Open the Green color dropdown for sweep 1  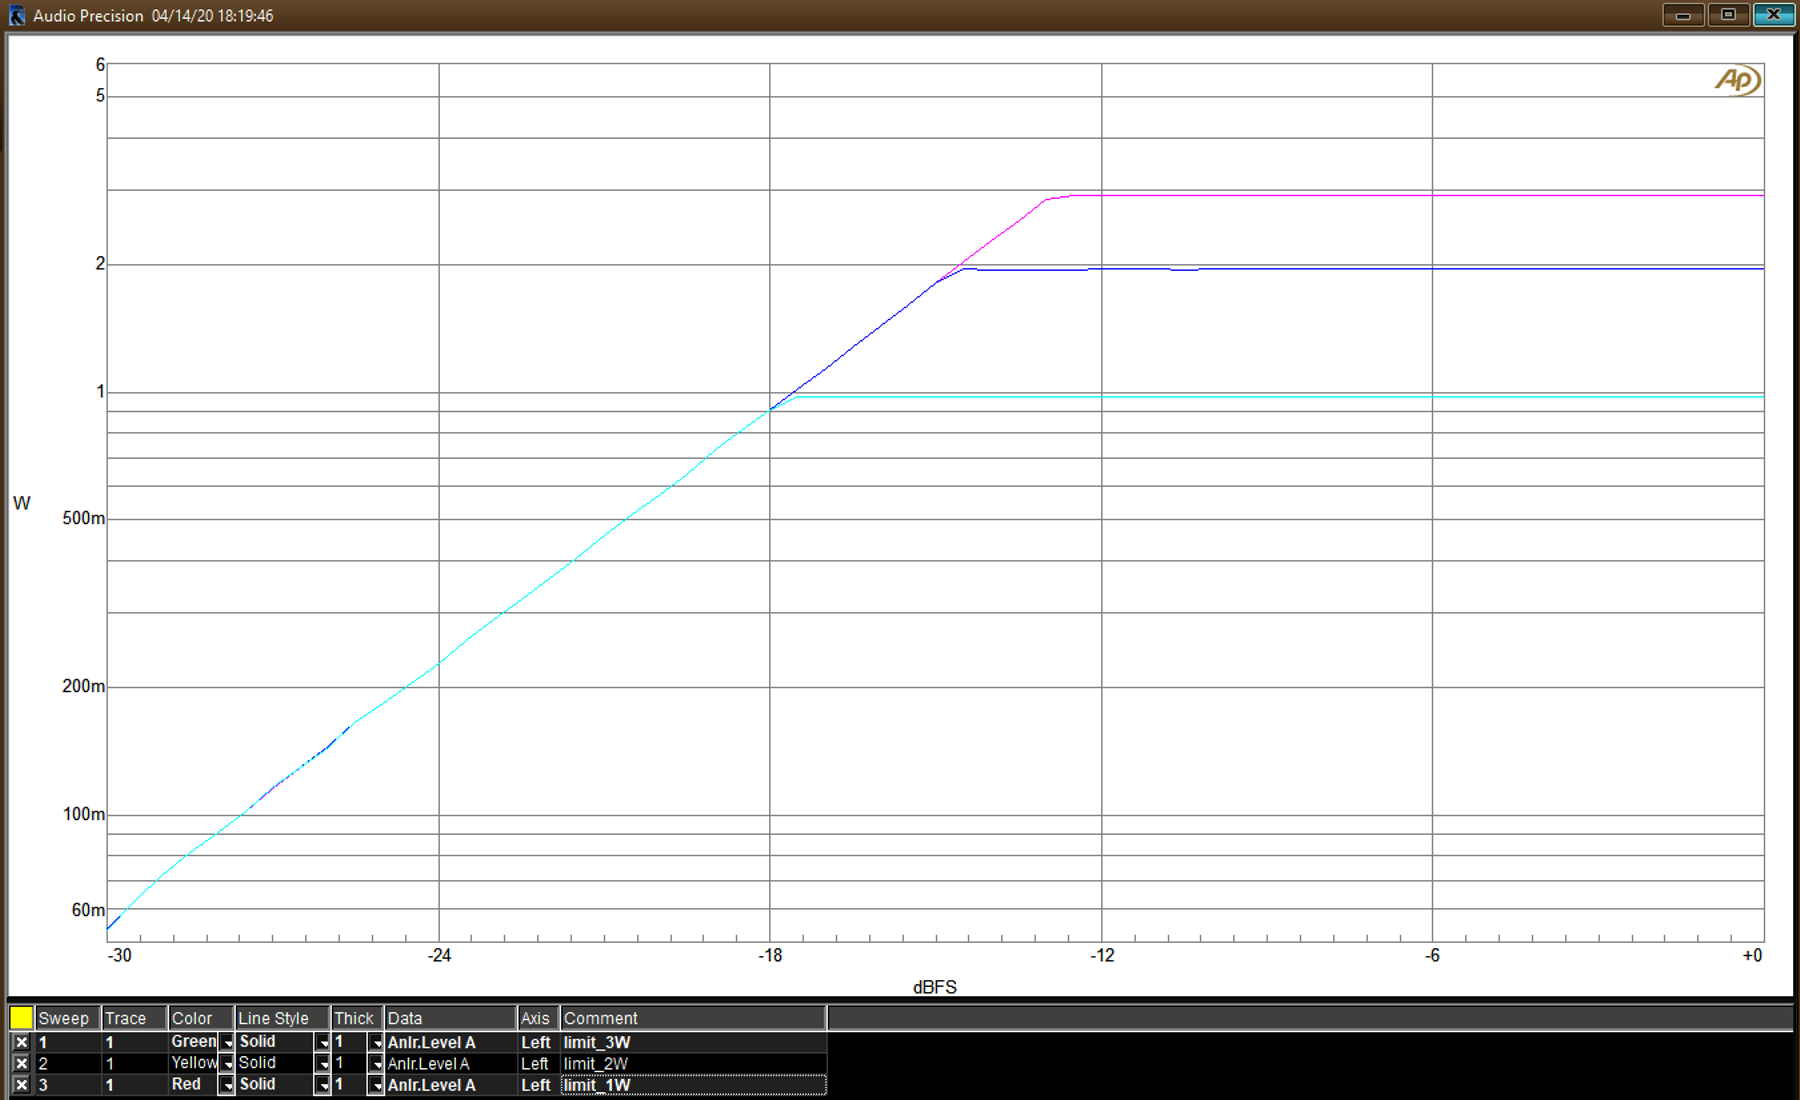[x=227, y=1042]
